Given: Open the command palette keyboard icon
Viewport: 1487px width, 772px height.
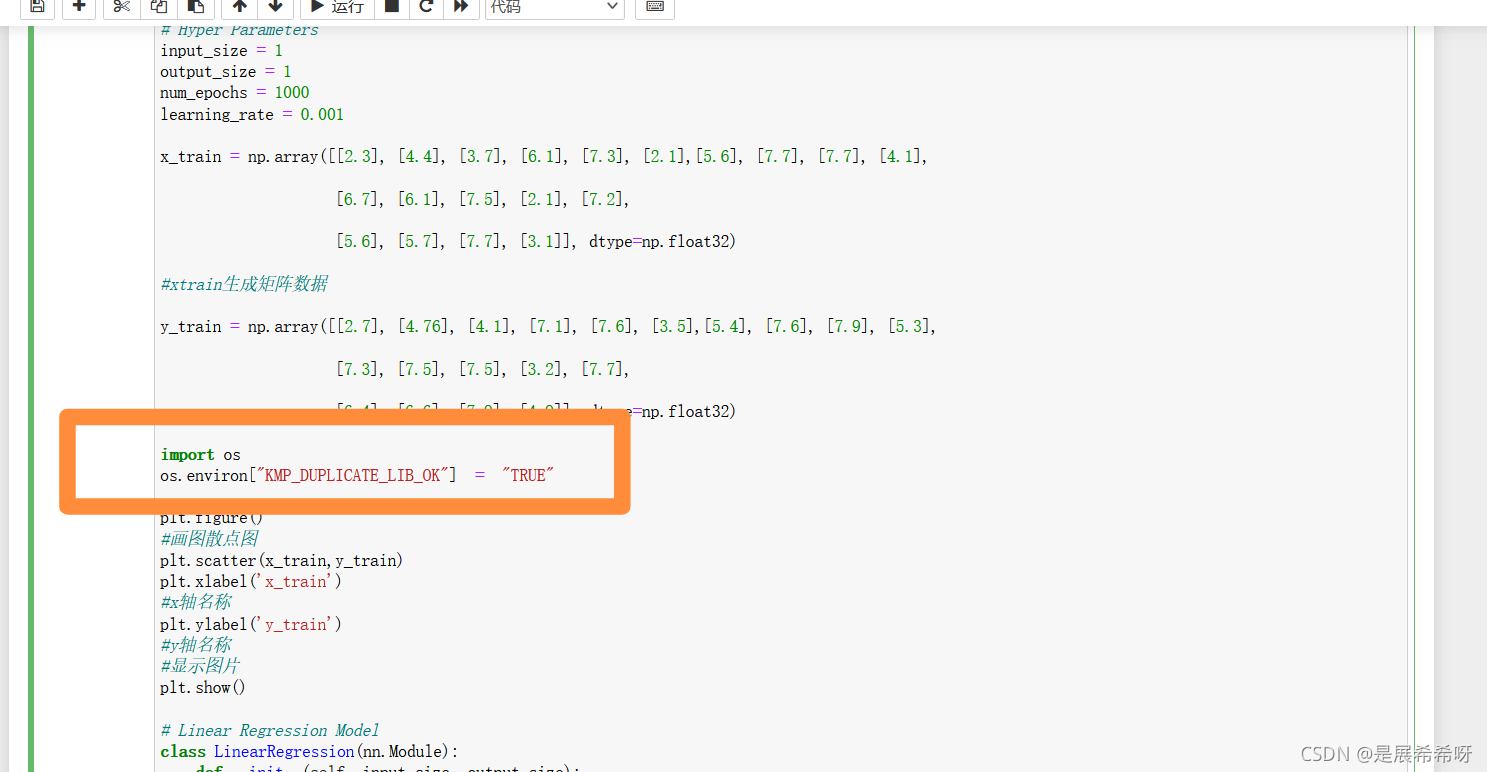Looking at the screenshot, I should point(655,7).
